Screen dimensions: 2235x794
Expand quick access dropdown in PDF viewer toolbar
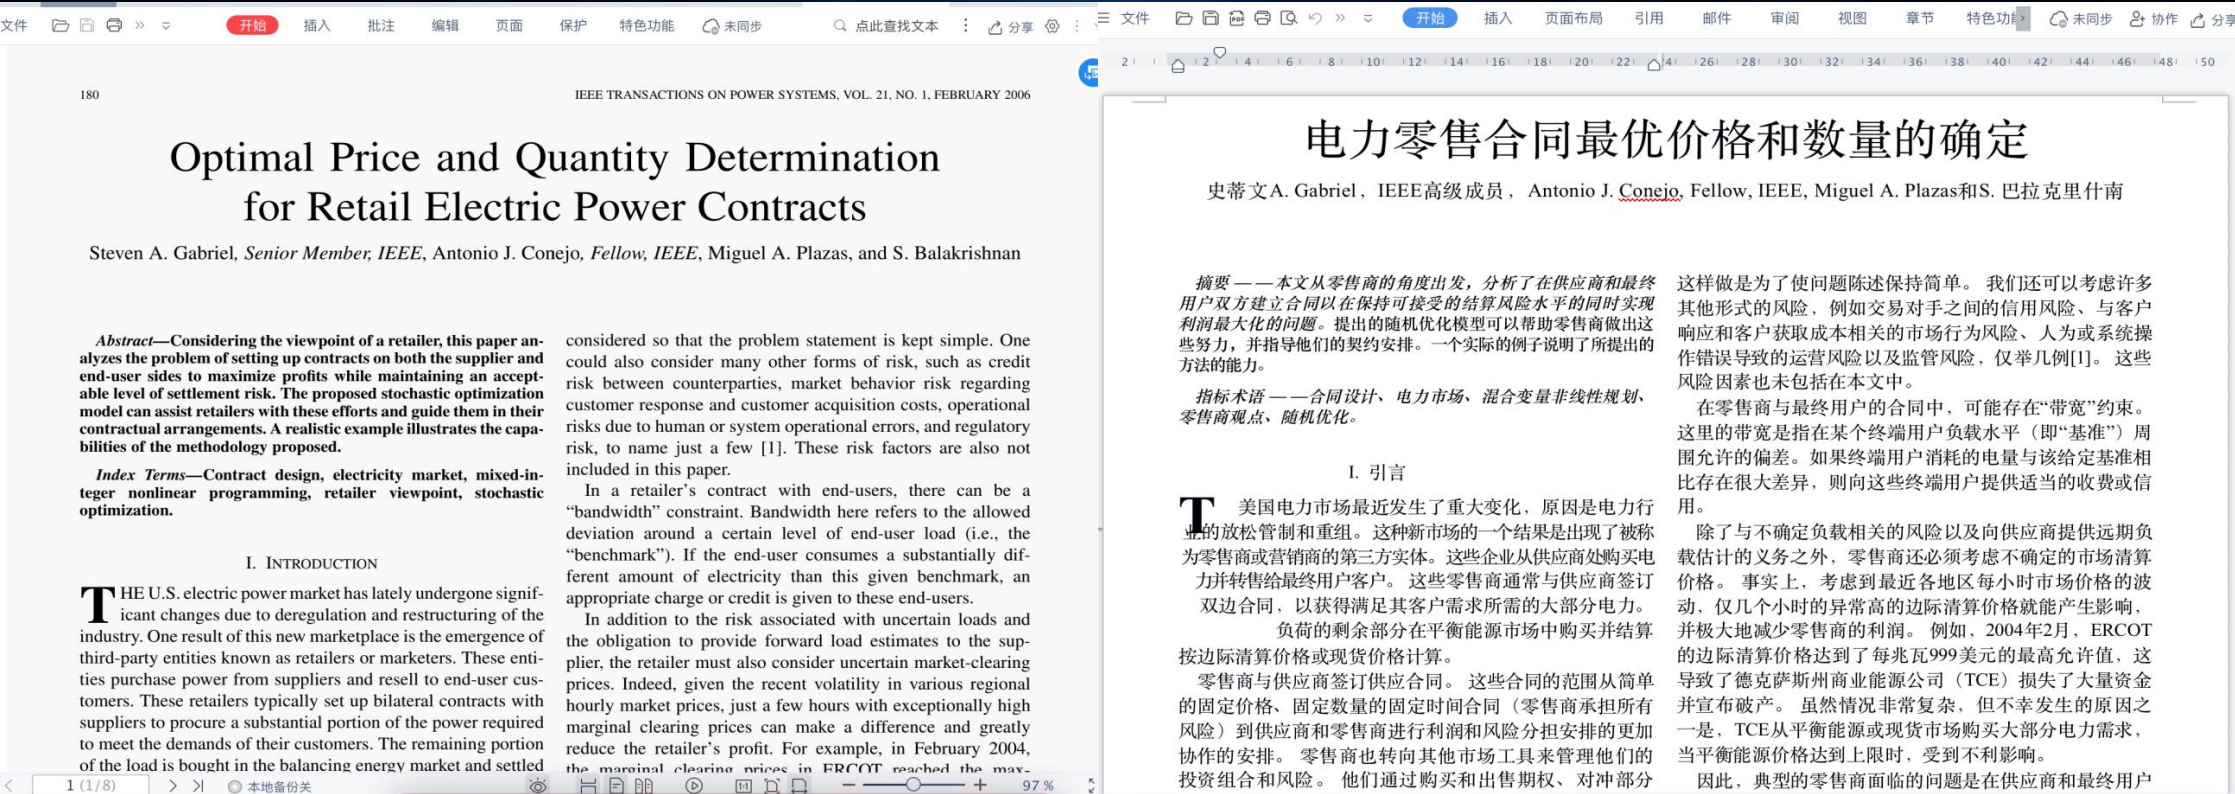pos(166,25)
